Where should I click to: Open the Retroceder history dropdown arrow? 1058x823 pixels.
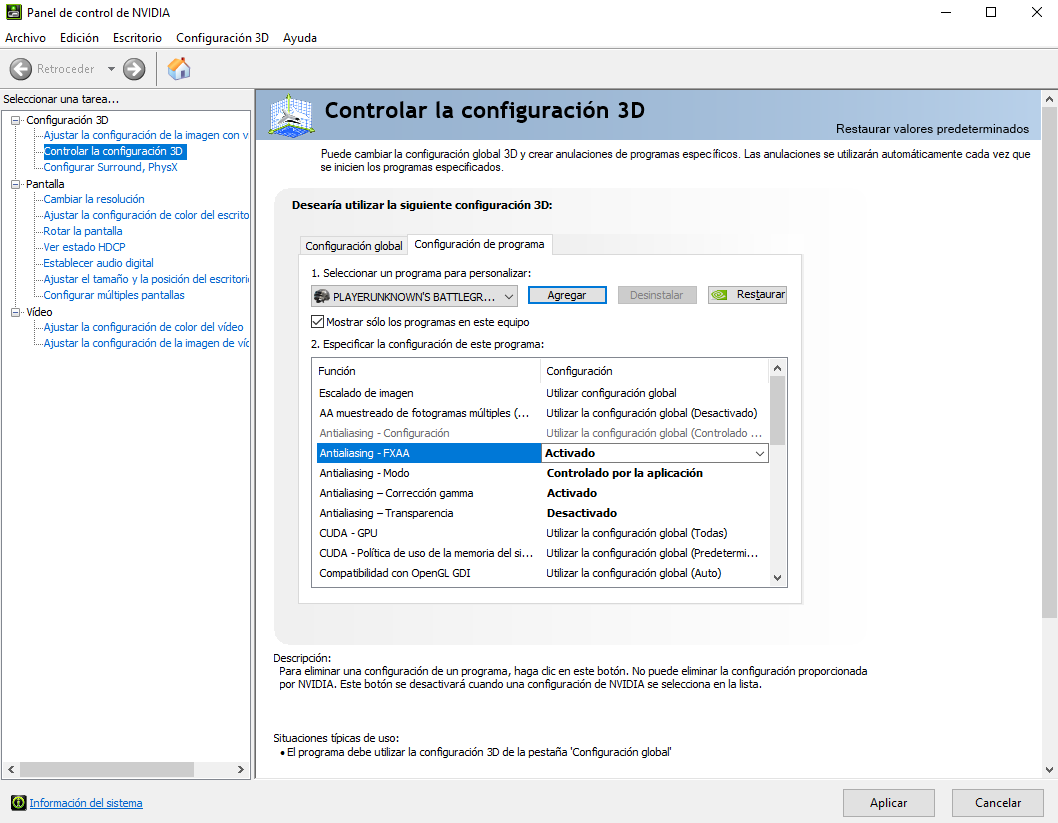[x=111, y=69]
